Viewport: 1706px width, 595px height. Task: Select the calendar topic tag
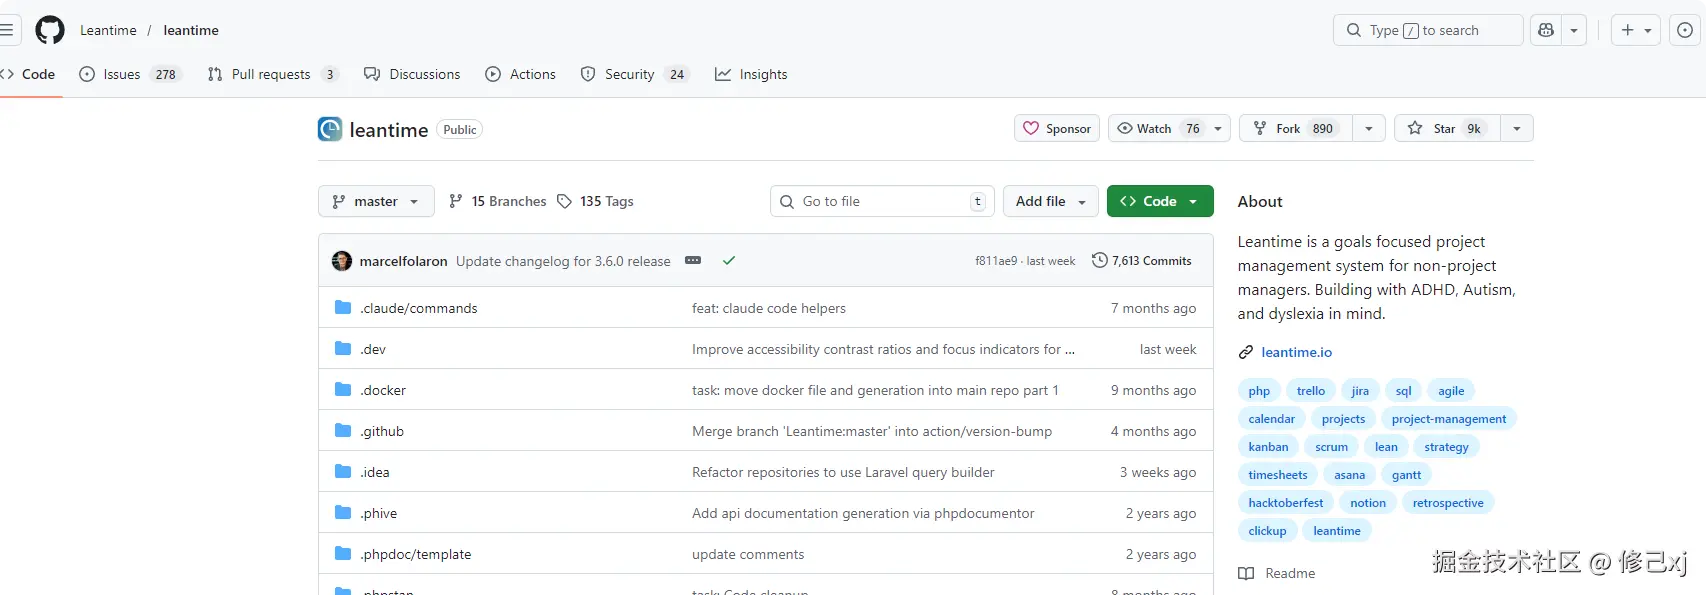click(1272, 419)
